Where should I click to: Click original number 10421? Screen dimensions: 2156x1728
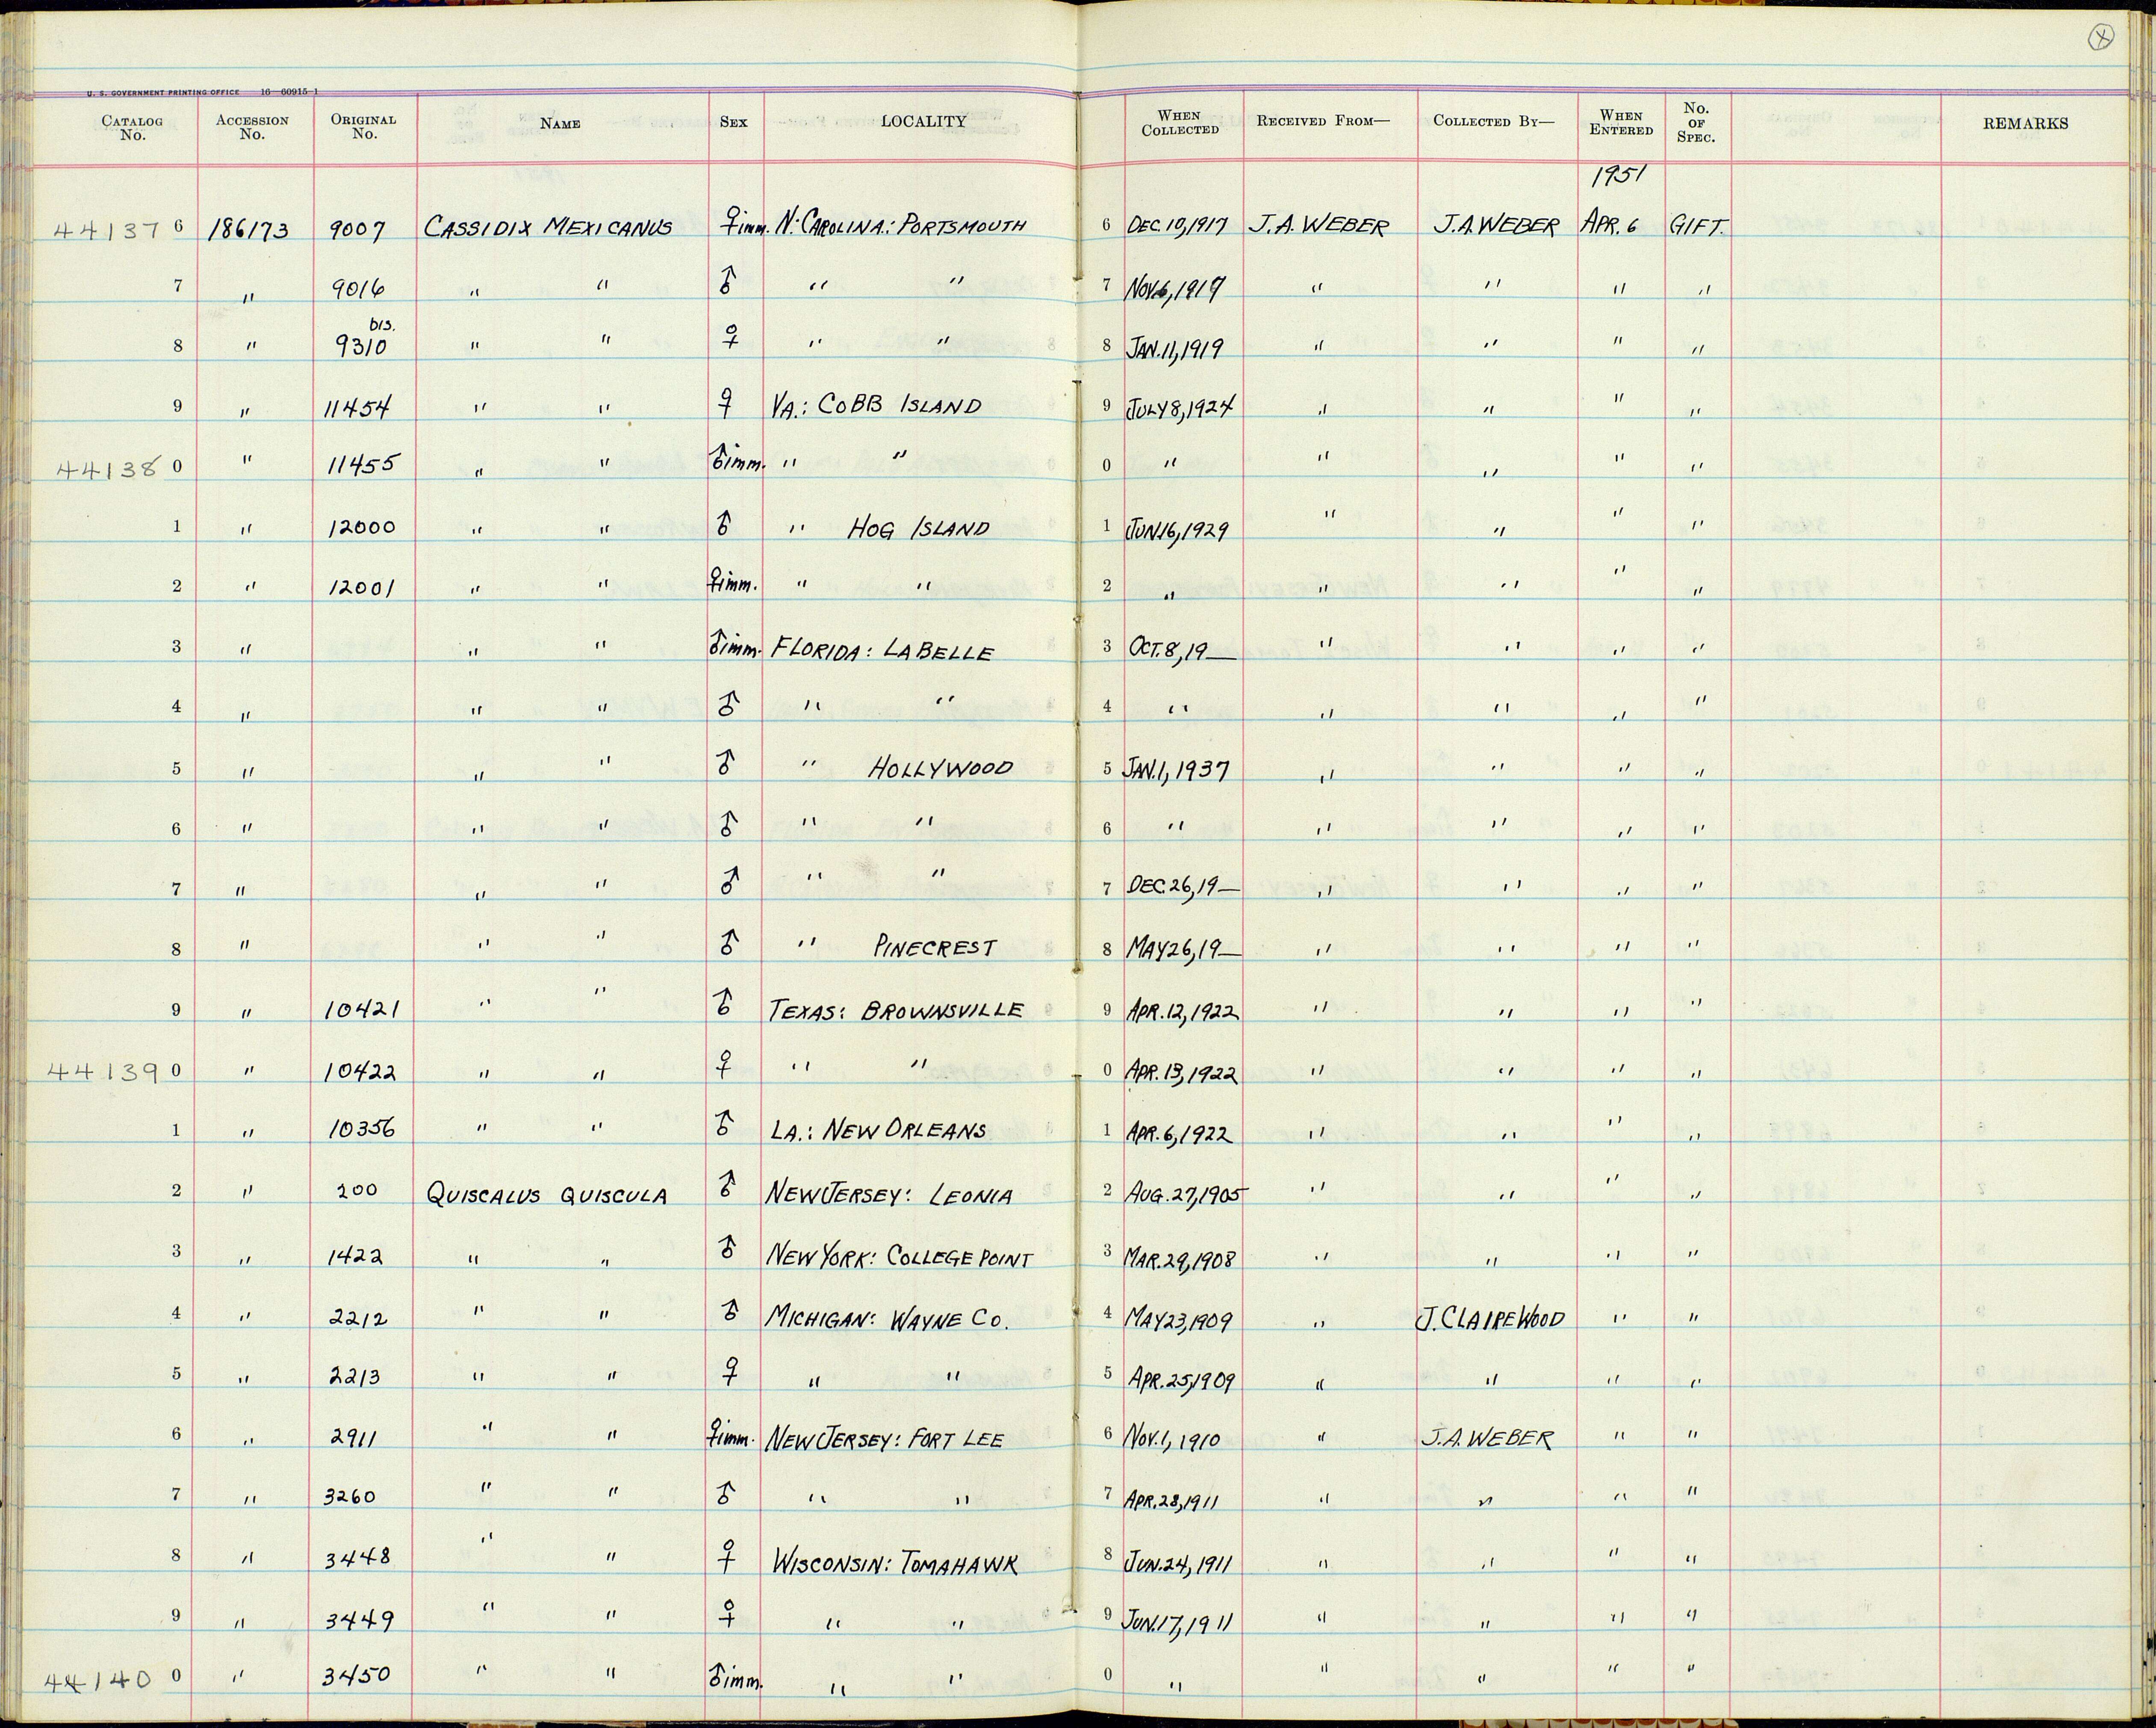[362, 1011]
